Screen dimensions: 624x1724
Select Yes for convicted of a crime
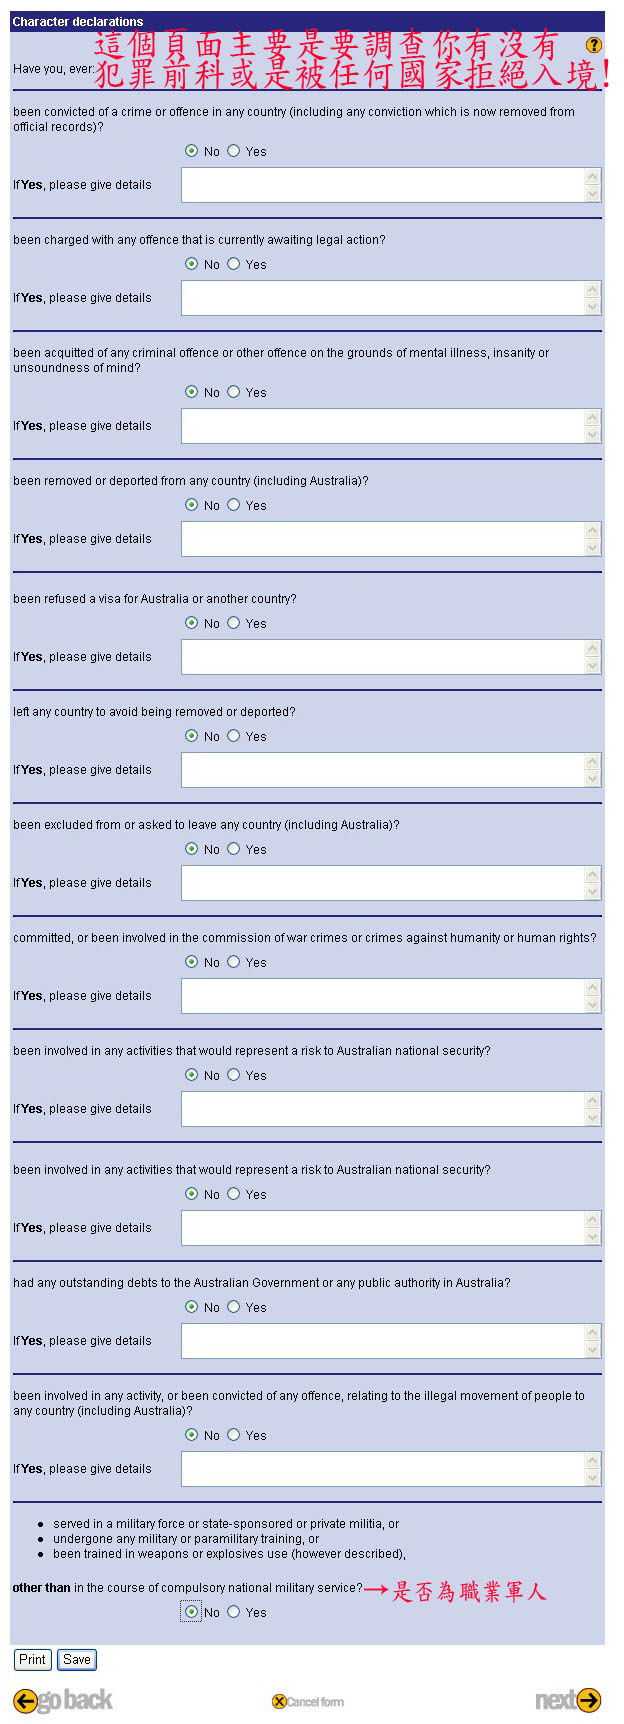(234, 151)
